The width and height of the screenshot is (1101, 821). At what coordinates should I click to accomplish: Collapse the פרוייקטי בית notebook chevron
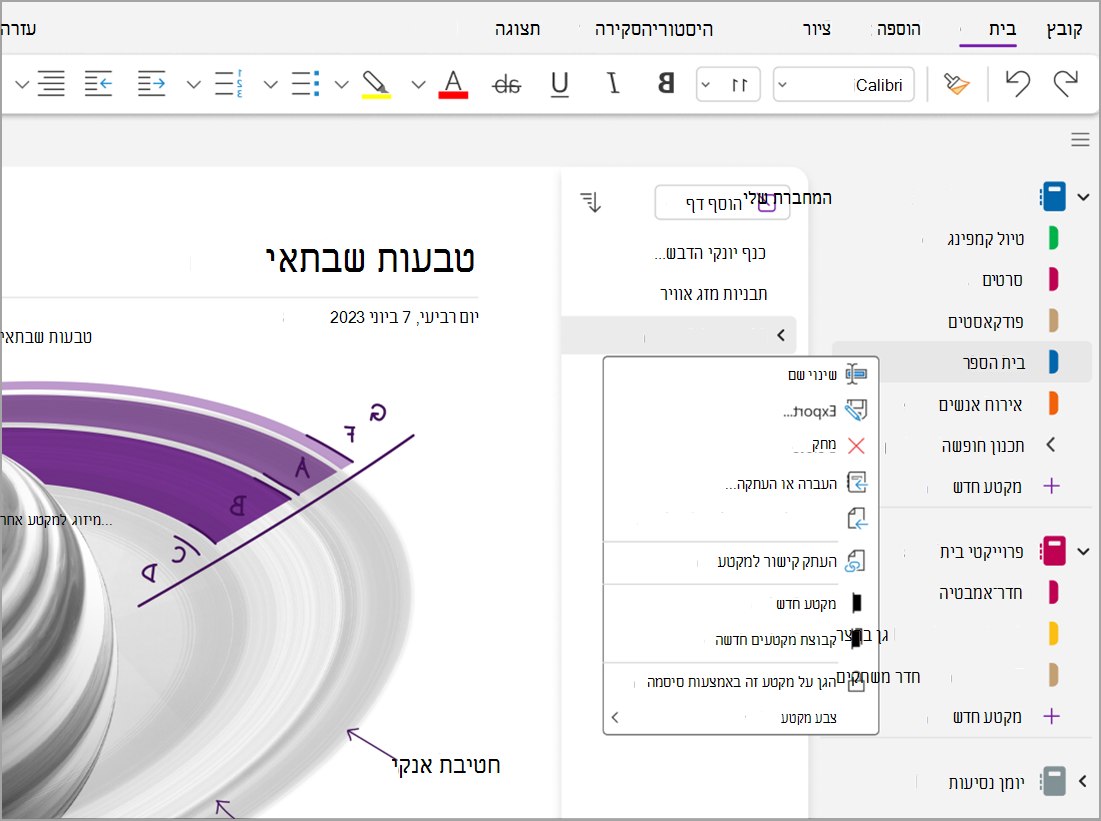(1083, 551)
